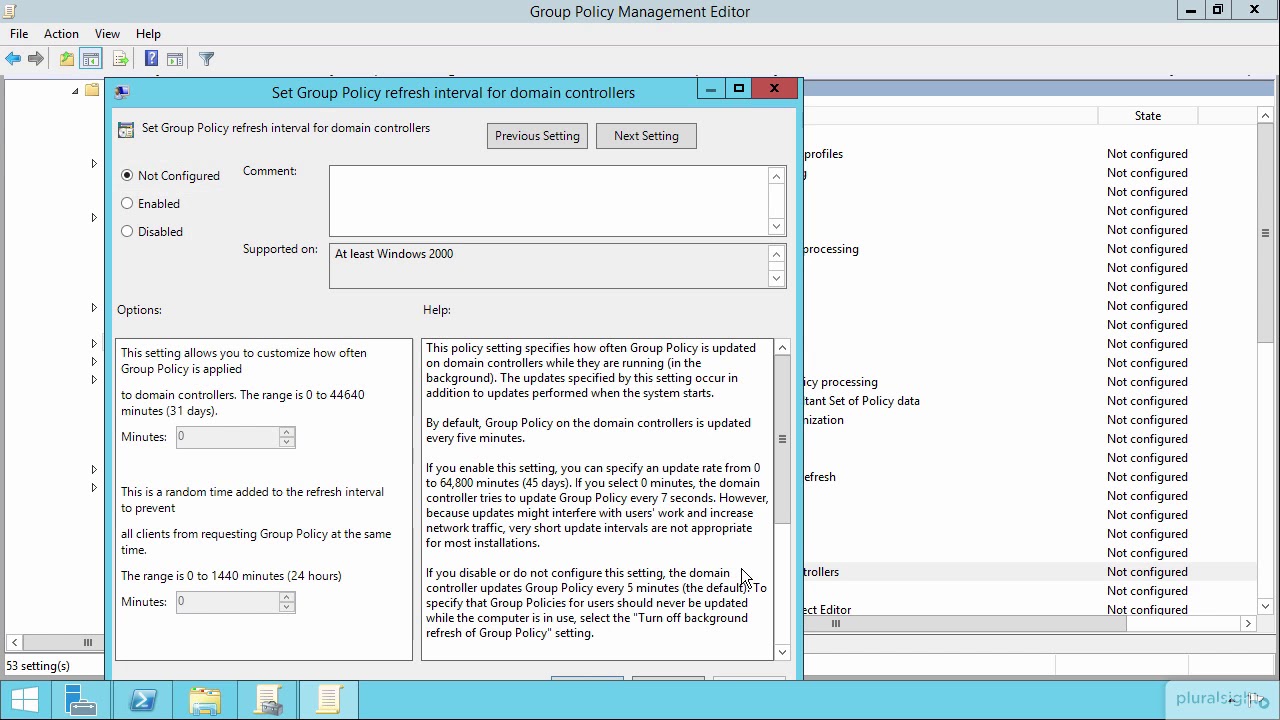Launch Windows PowerShell from the taskbar
This screenshot has width=1280, height=720.
(x=142, y=700)
